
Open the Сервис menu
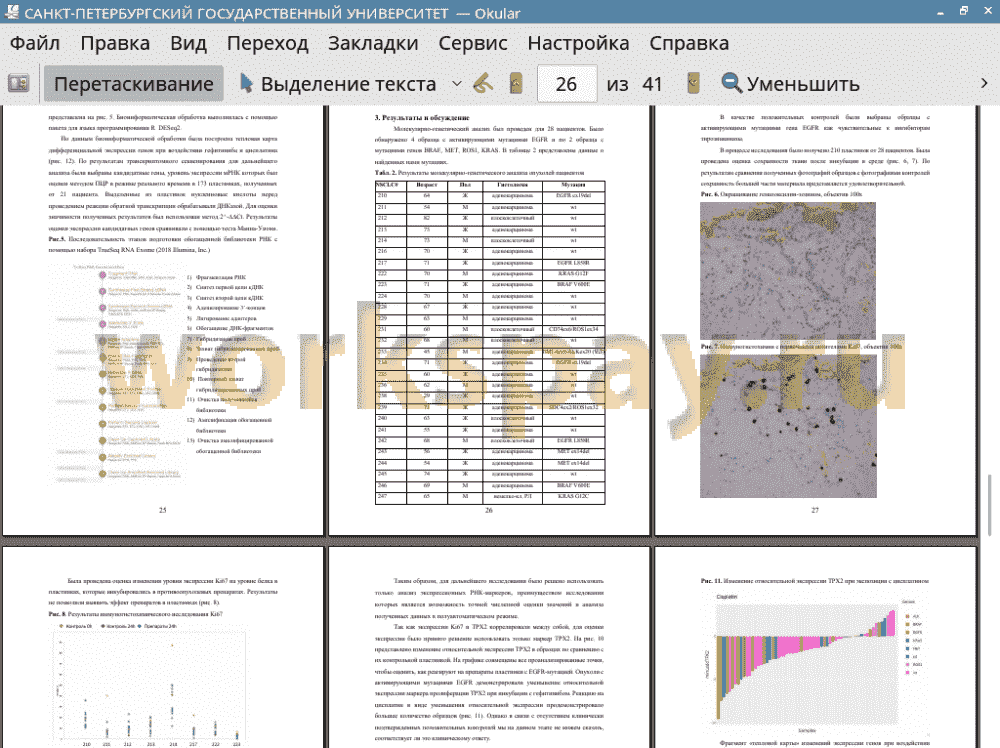tap(473, 43)
